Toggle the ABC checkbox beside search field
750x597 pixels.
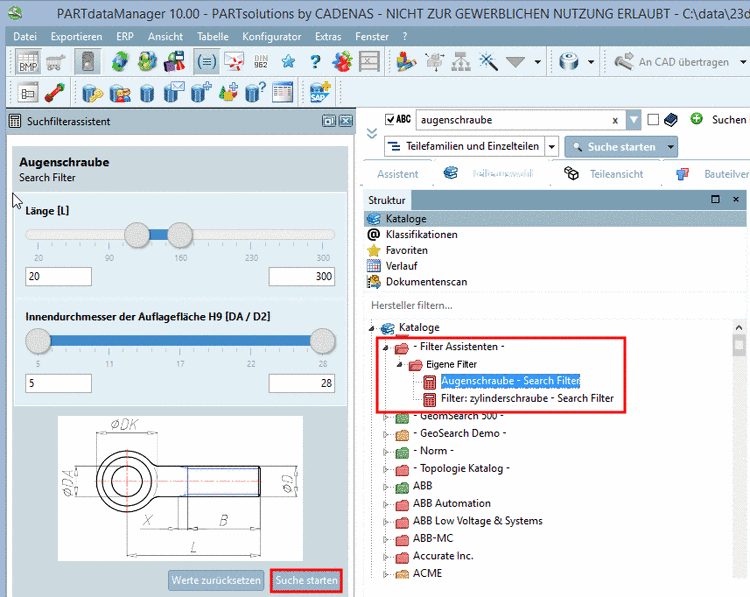(x=390, y=120)
